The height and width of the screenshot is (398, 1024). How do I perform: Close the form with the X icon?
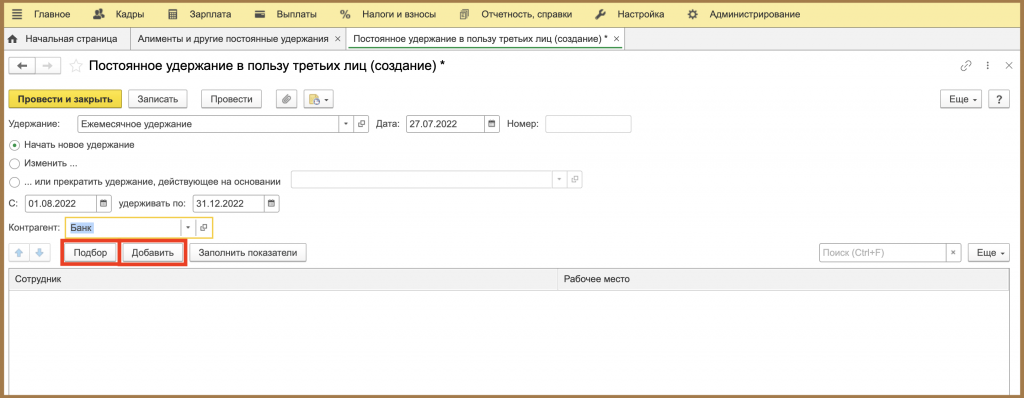[x=1008, y=65]
